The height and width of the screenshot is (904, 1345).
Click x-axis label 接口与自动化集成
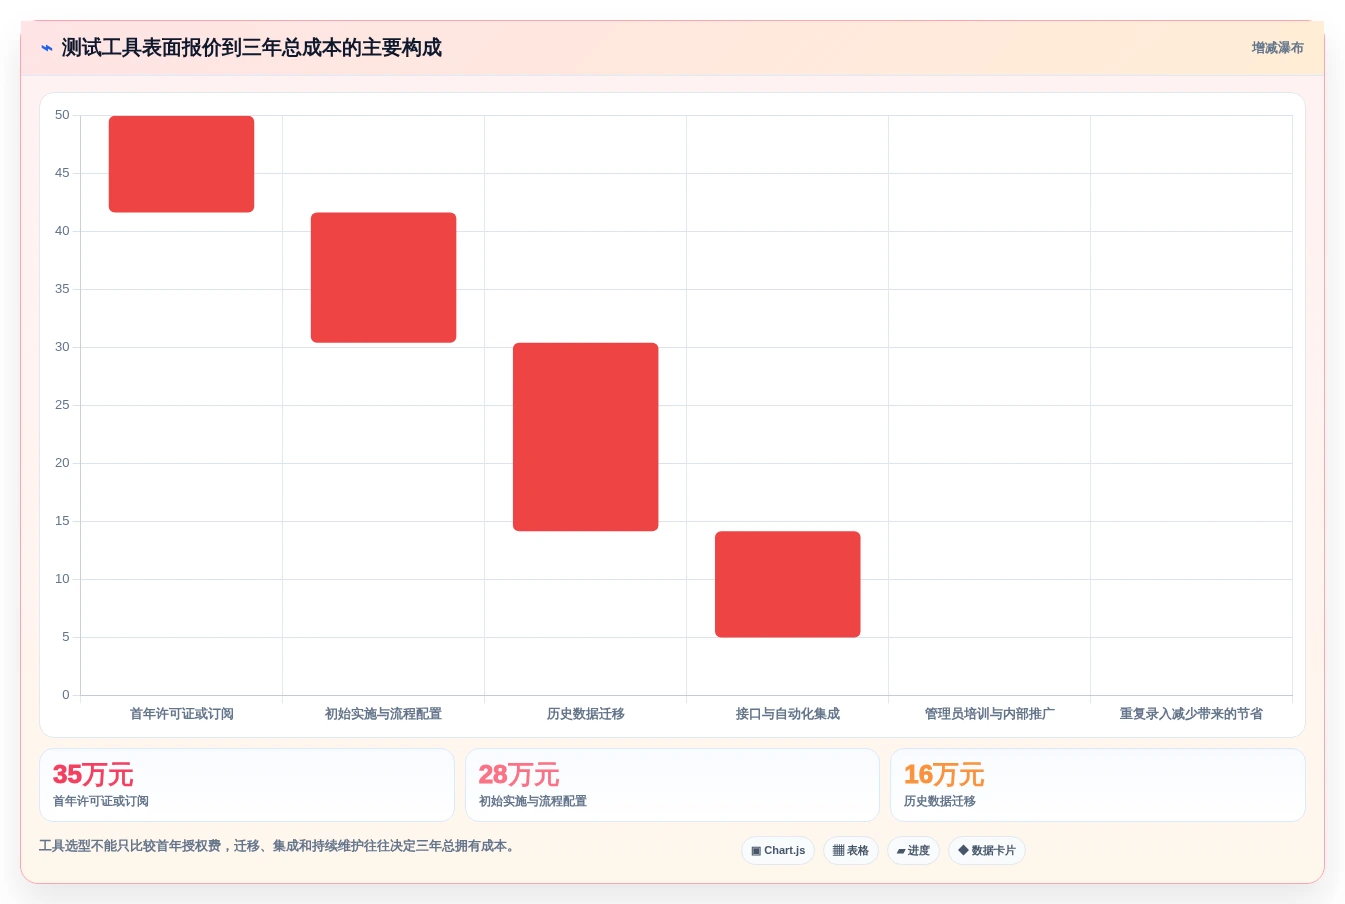tap(787, 714)
